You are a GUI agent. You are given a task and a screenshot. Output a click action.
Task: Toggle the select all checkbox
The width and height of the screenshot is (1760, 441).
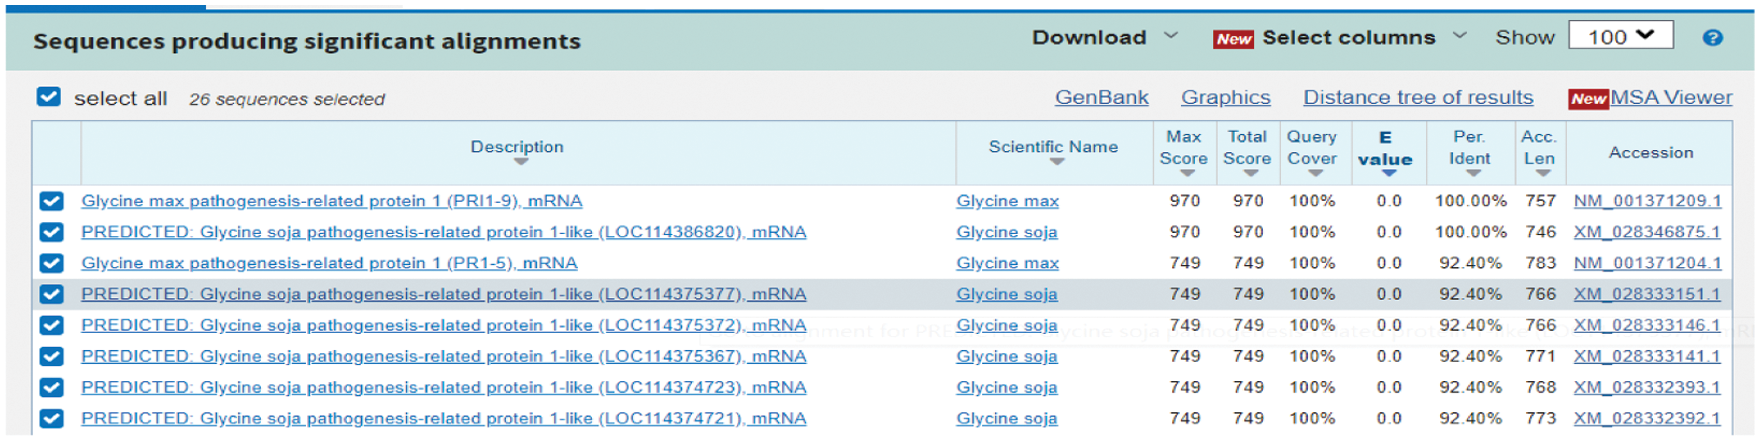point(49,97)
